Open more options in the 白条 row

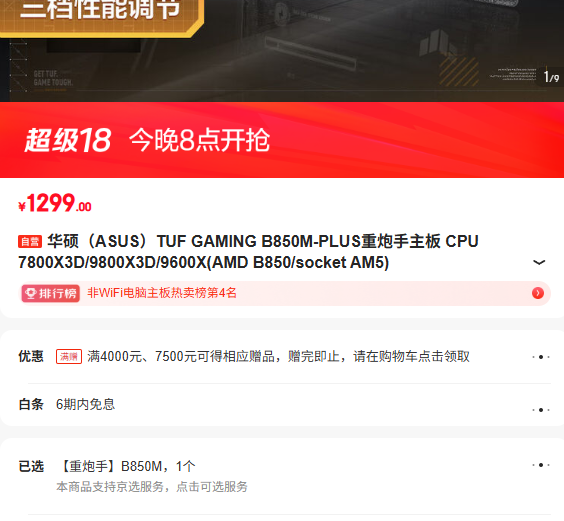click(x=541, y=410)
